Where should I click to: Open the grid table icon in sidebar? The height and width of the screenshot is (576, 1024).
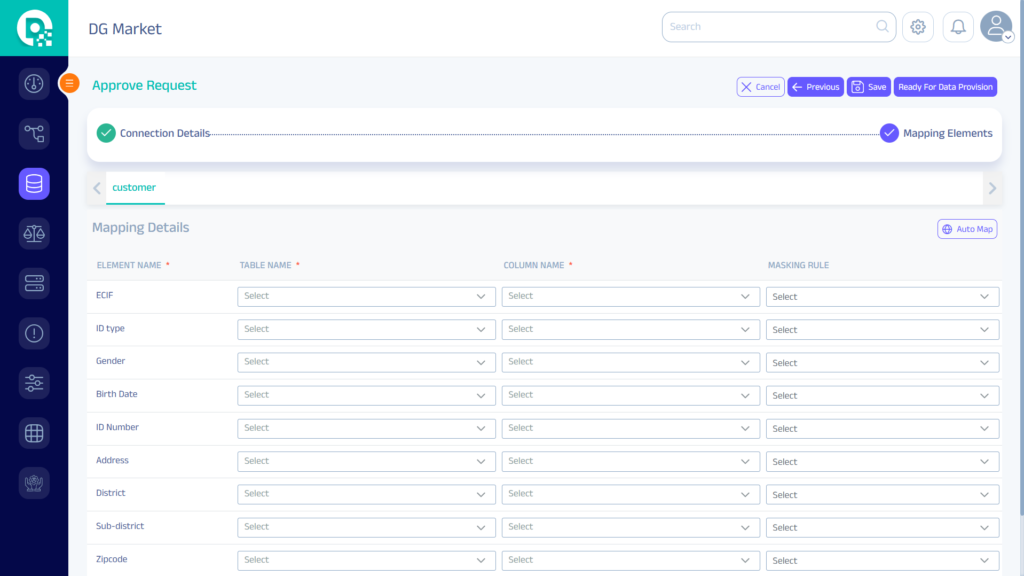pos(34,433)
